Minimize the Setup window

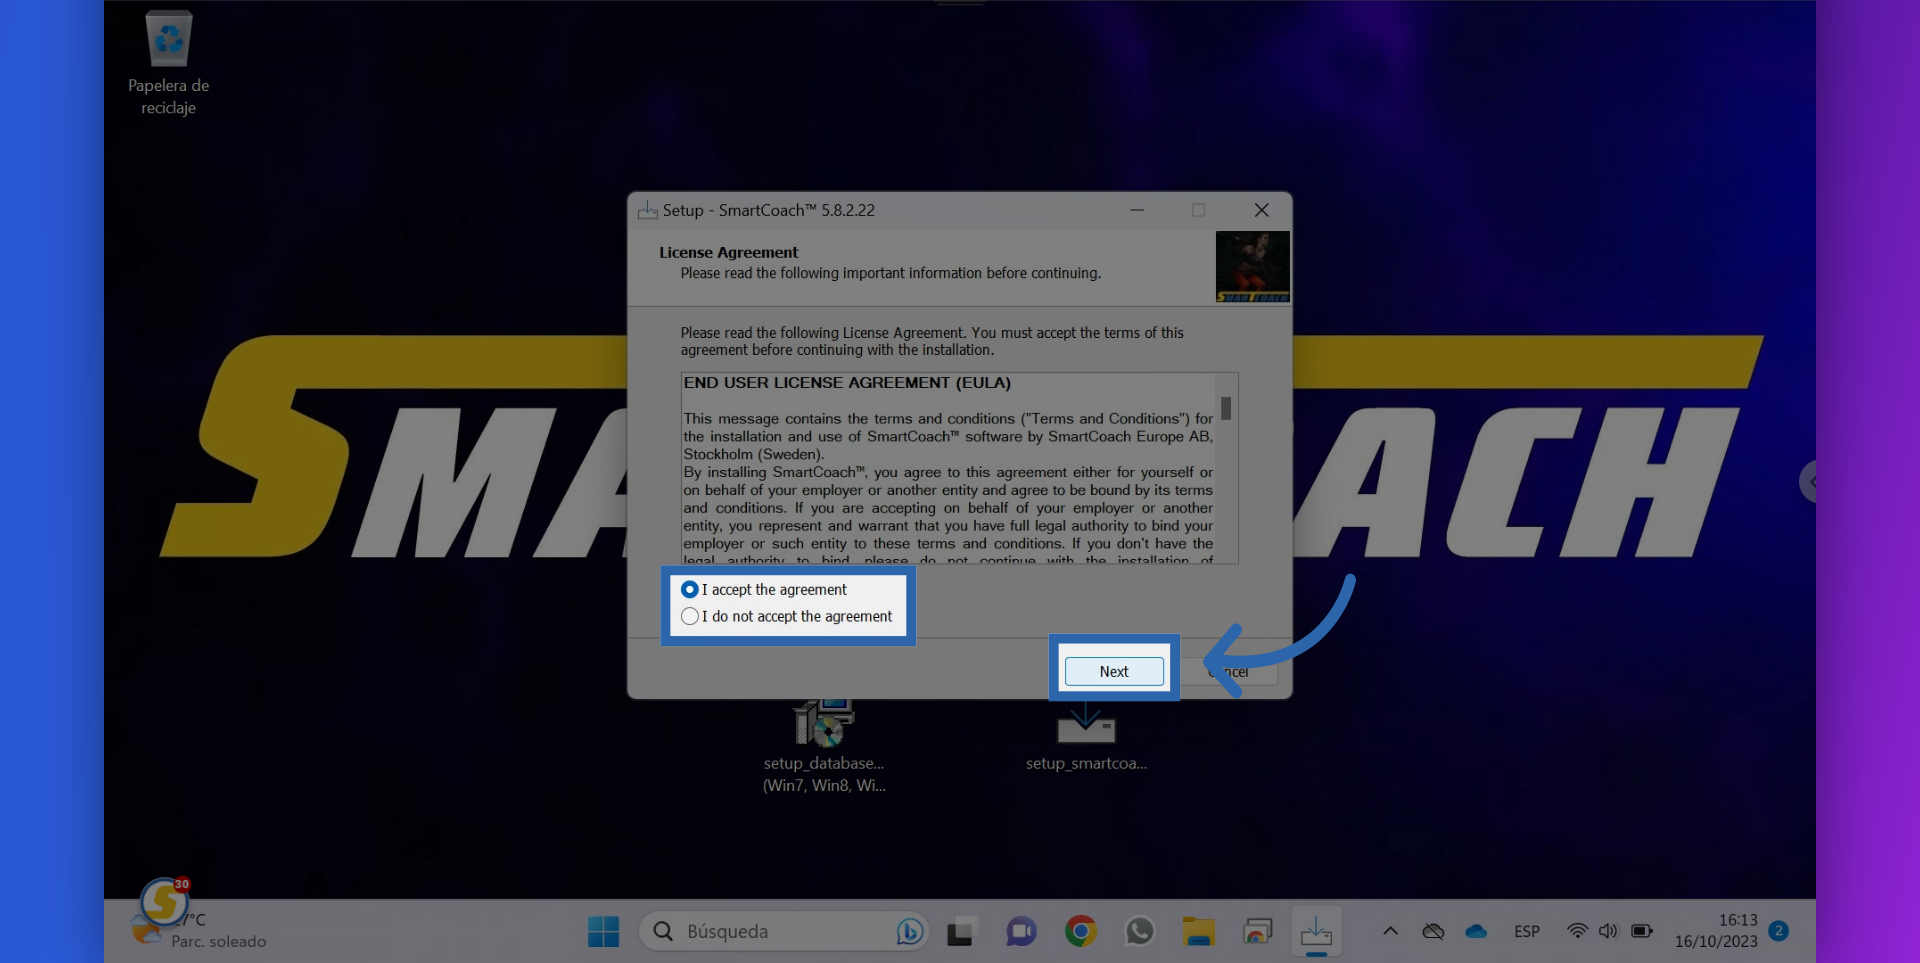pos(1137,210)
